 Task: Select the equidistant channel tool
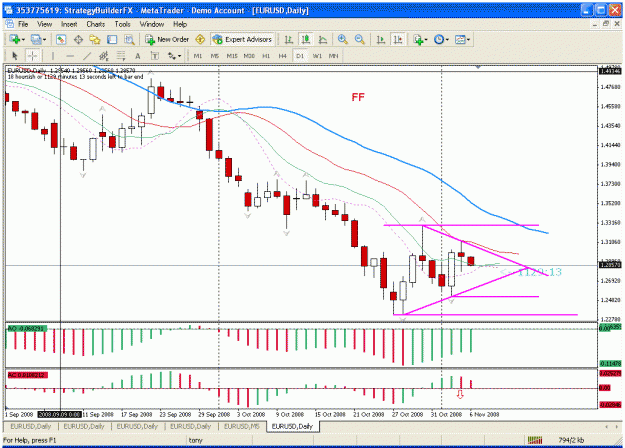(104, 56)
